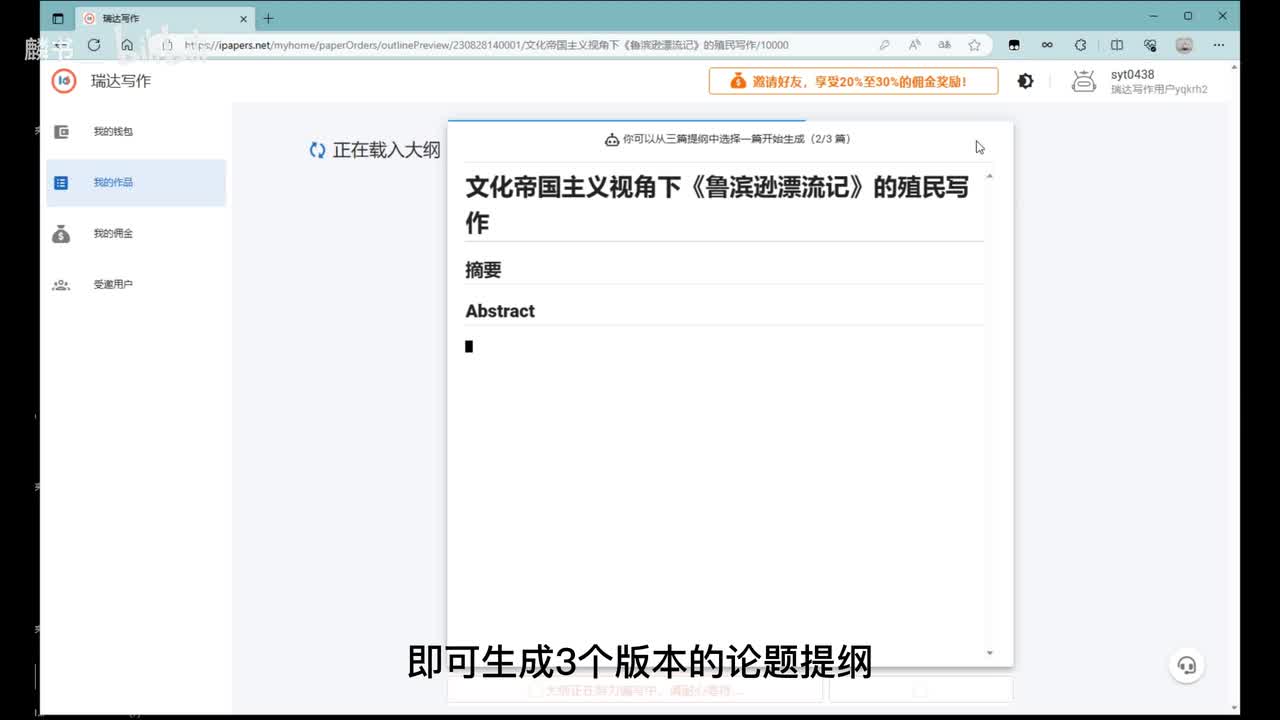Open customer support headset chat button
Image resolution: width=1280 pixels, height=720 pixels.
(1186, 665)
